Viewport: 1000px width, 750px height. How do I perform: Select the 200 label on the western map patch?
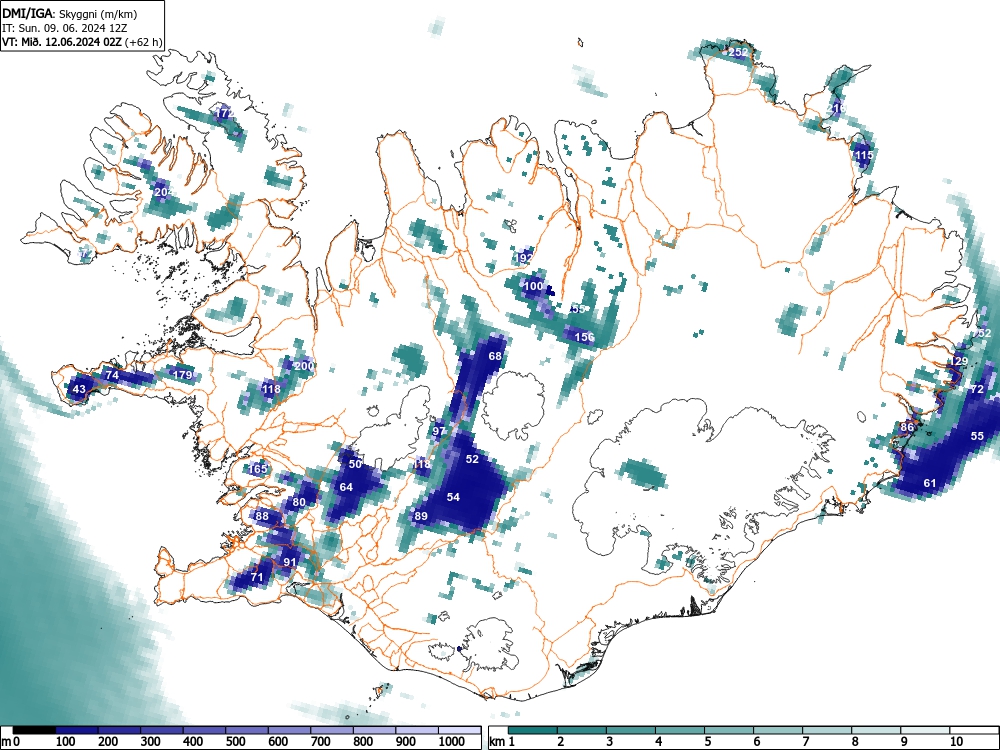coord(304,366)
